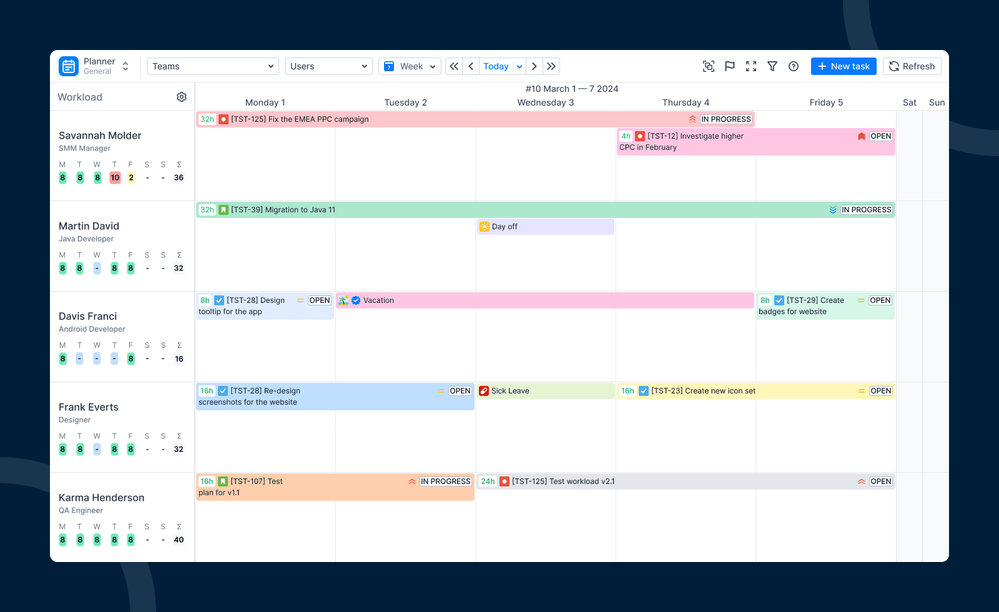Click OPEN status on Test workload task
The height and width of the screenshot is (612, 999).
point(880,481)
